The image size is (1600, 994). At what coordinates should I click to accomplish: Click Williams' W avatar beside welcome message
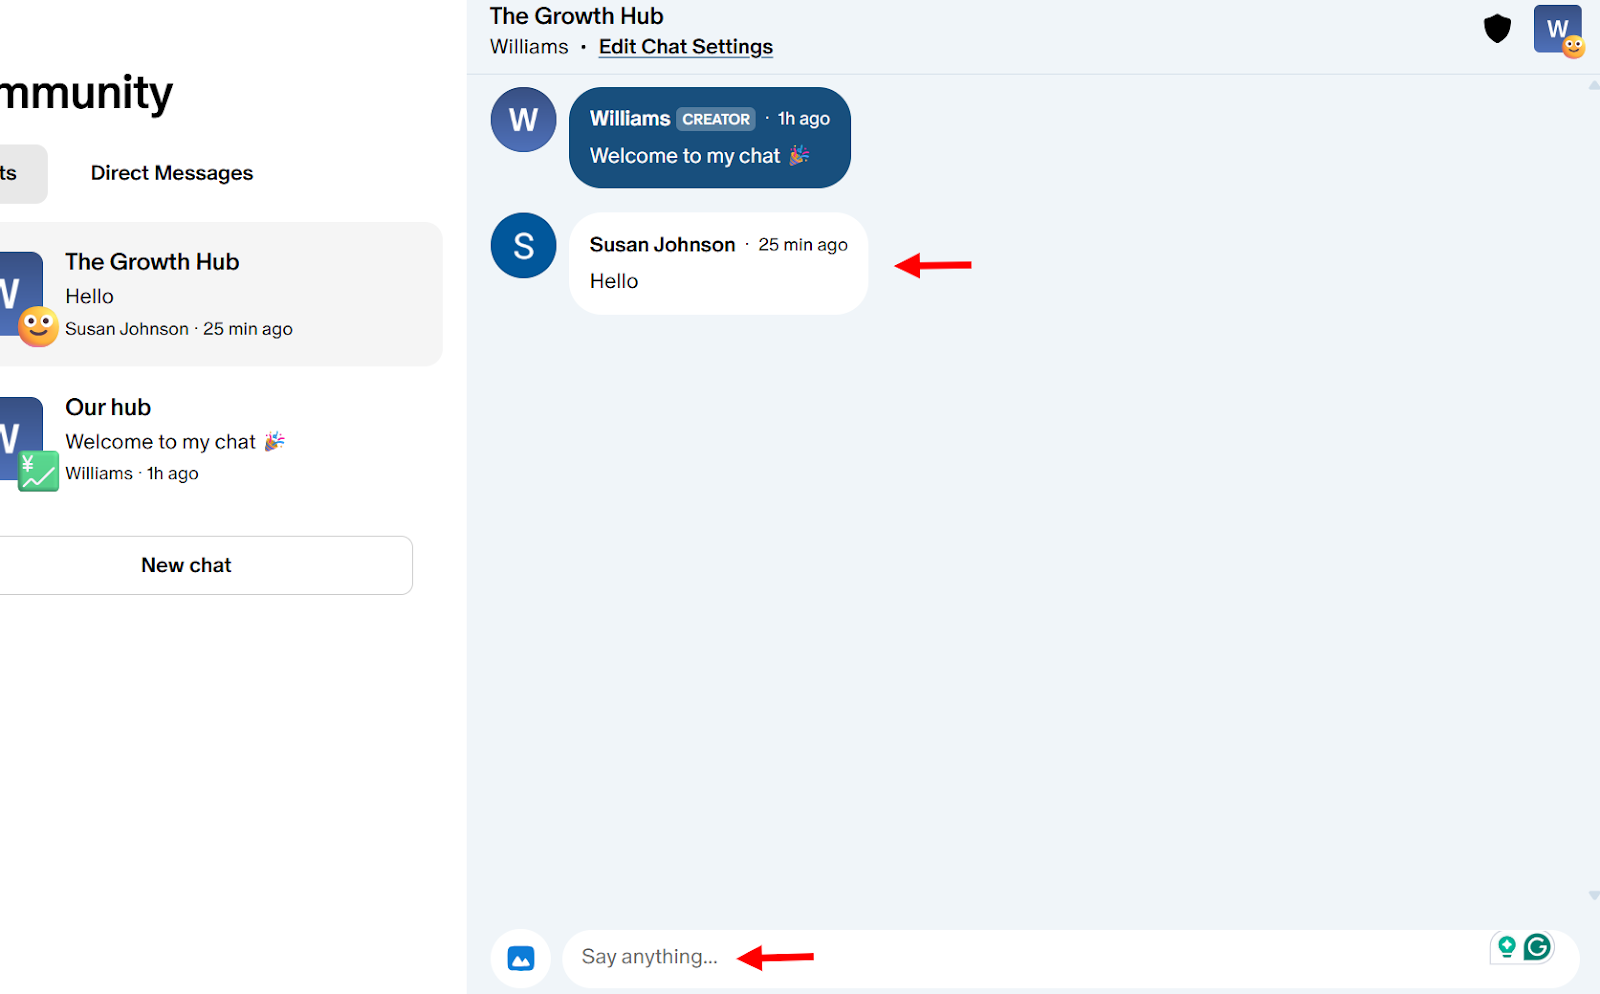coord(523,120)
